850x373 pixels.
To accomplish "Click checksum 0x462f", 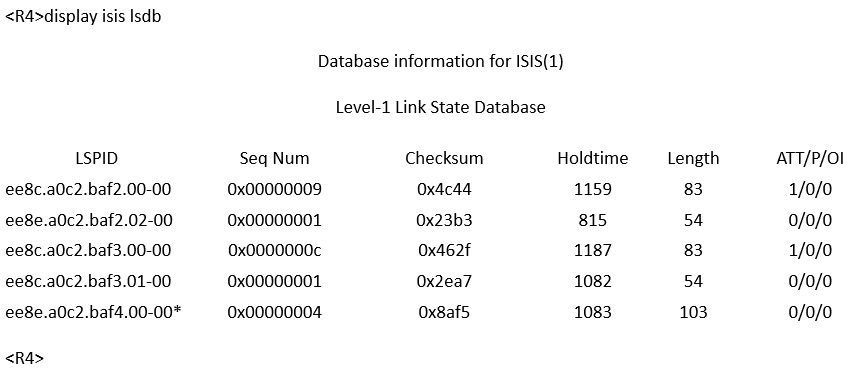I will tap(444, 250).
